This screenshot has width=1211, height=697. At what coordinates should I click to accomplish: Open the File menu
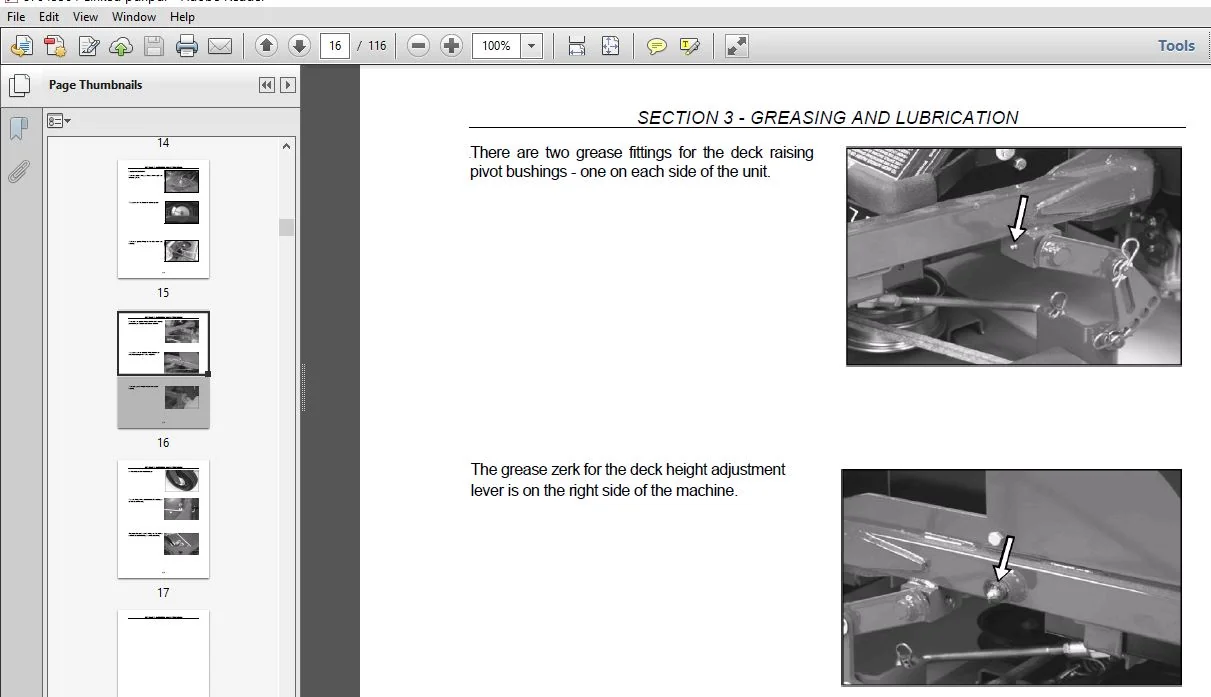16,17
